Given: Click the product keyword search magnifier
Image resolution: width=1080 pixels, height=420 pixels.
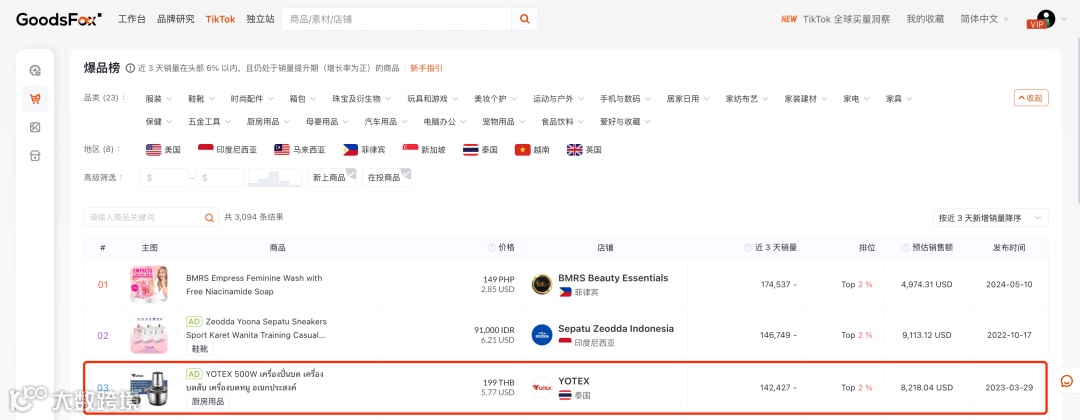Looking at the screenshot, I should pyautogui.click(x=209, y=218).
